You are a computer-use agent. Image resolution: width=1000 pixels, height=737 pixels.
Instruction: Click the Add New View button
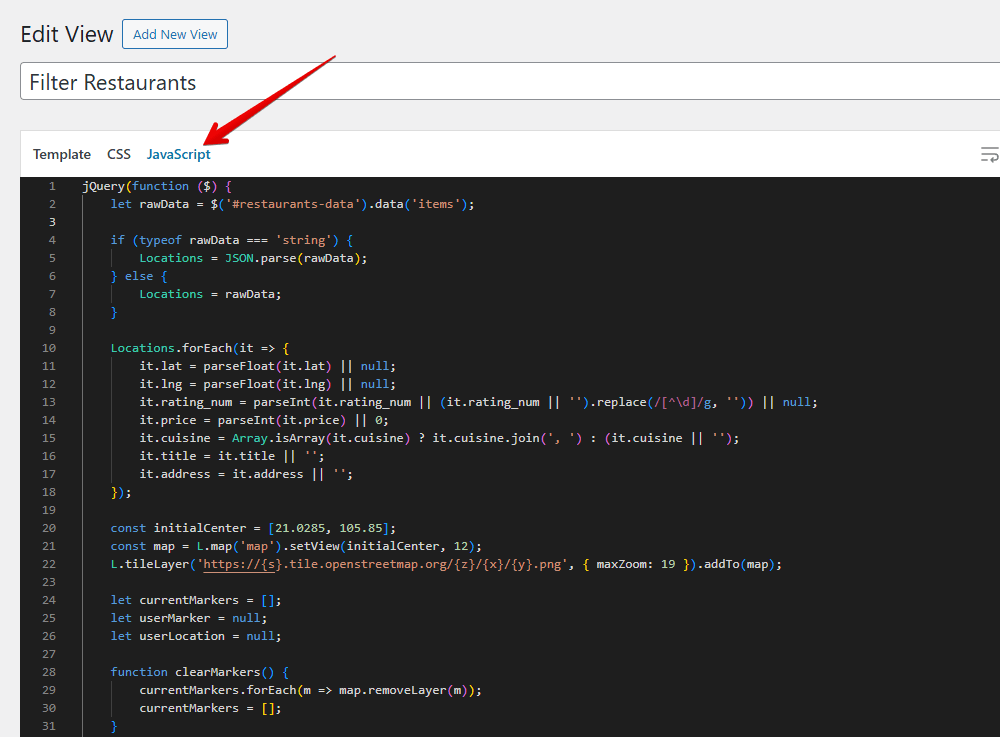pyautogui.click(x=174, y=33)
